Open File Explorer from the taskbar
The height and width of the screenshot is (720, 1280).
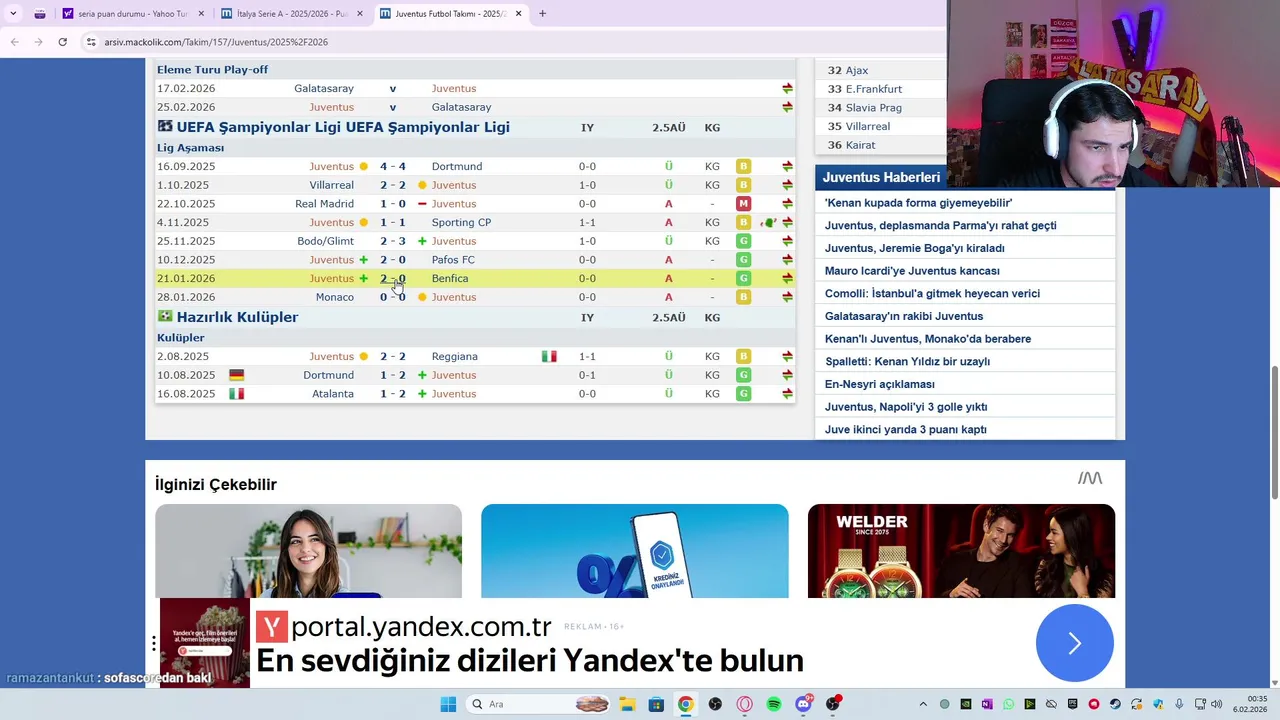[x=626, y=704]
